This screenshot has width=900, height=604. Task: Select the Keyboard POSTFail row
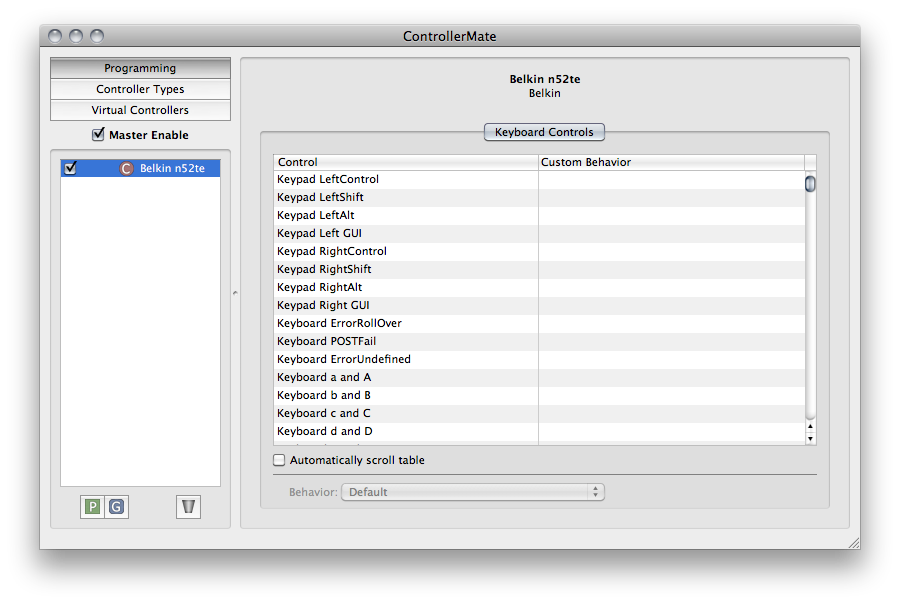coord(540,341)
